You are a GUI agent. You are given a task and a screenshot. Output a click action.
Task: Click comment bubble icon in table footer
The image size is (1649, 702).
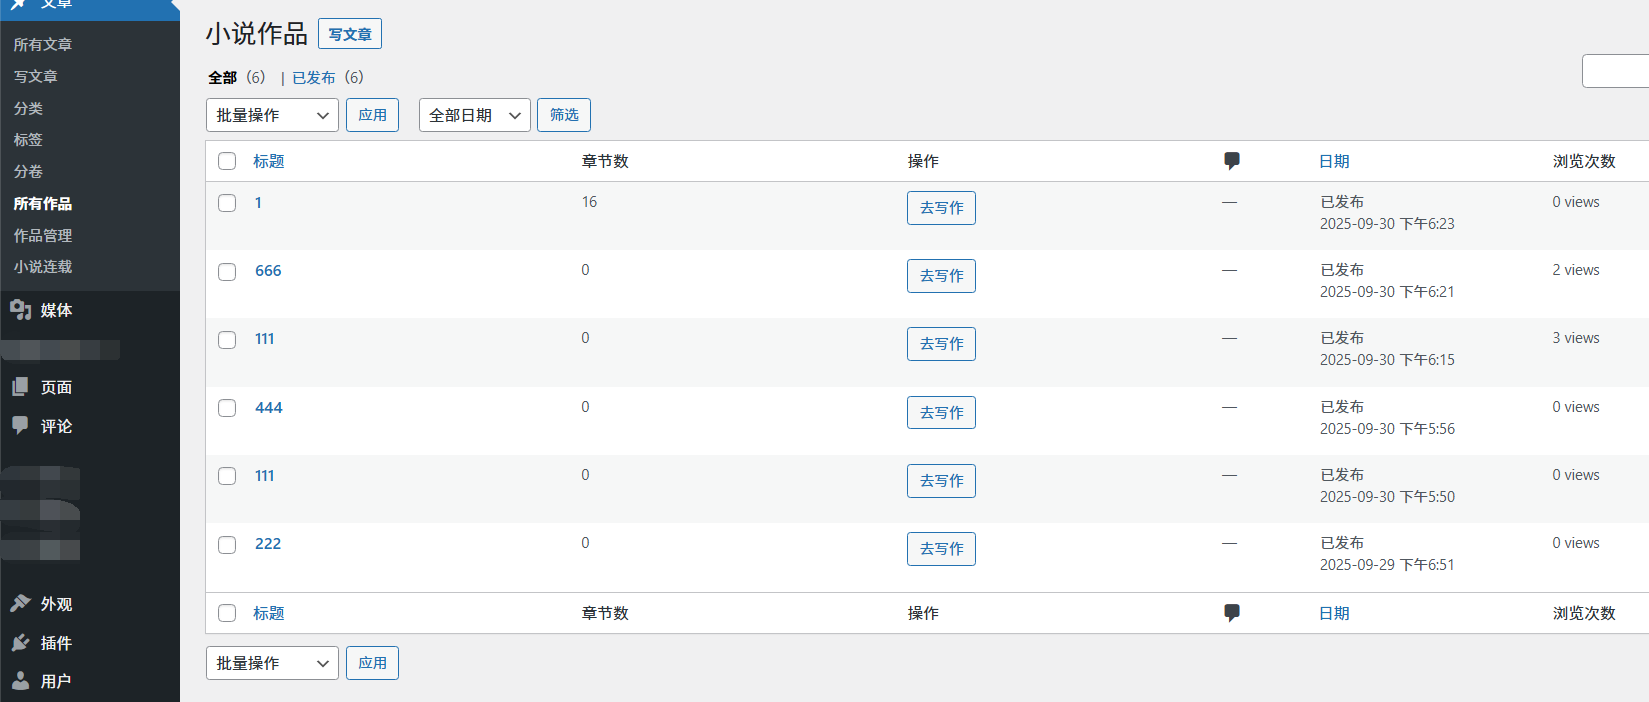[x=1231, y=613]
